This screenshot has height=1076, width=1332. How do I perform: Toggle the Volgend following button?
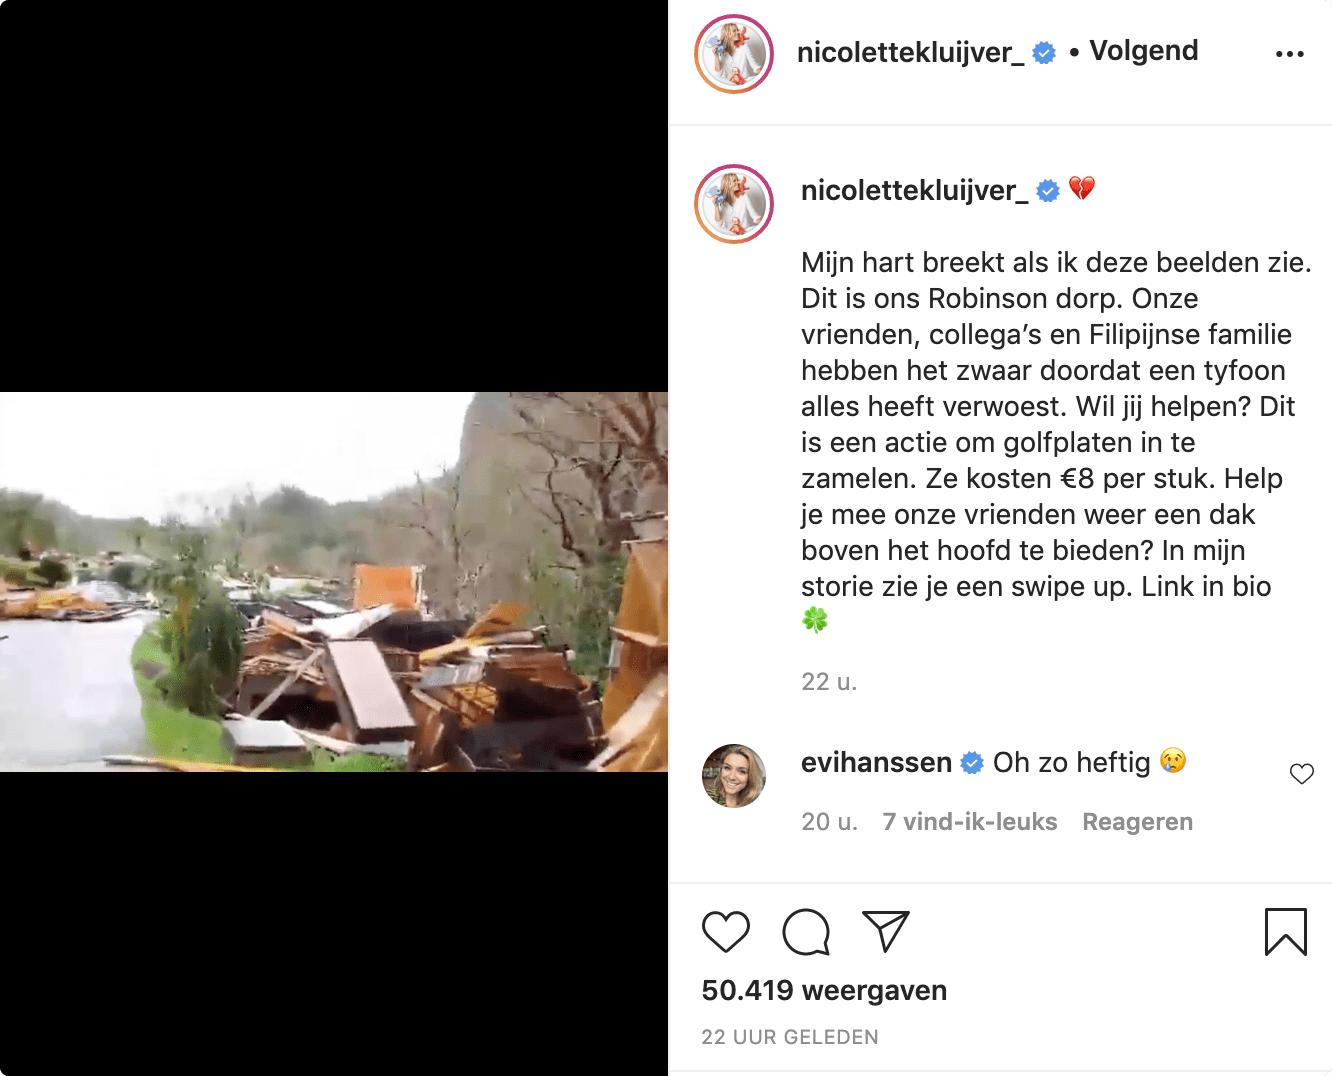pos(1143,51)
